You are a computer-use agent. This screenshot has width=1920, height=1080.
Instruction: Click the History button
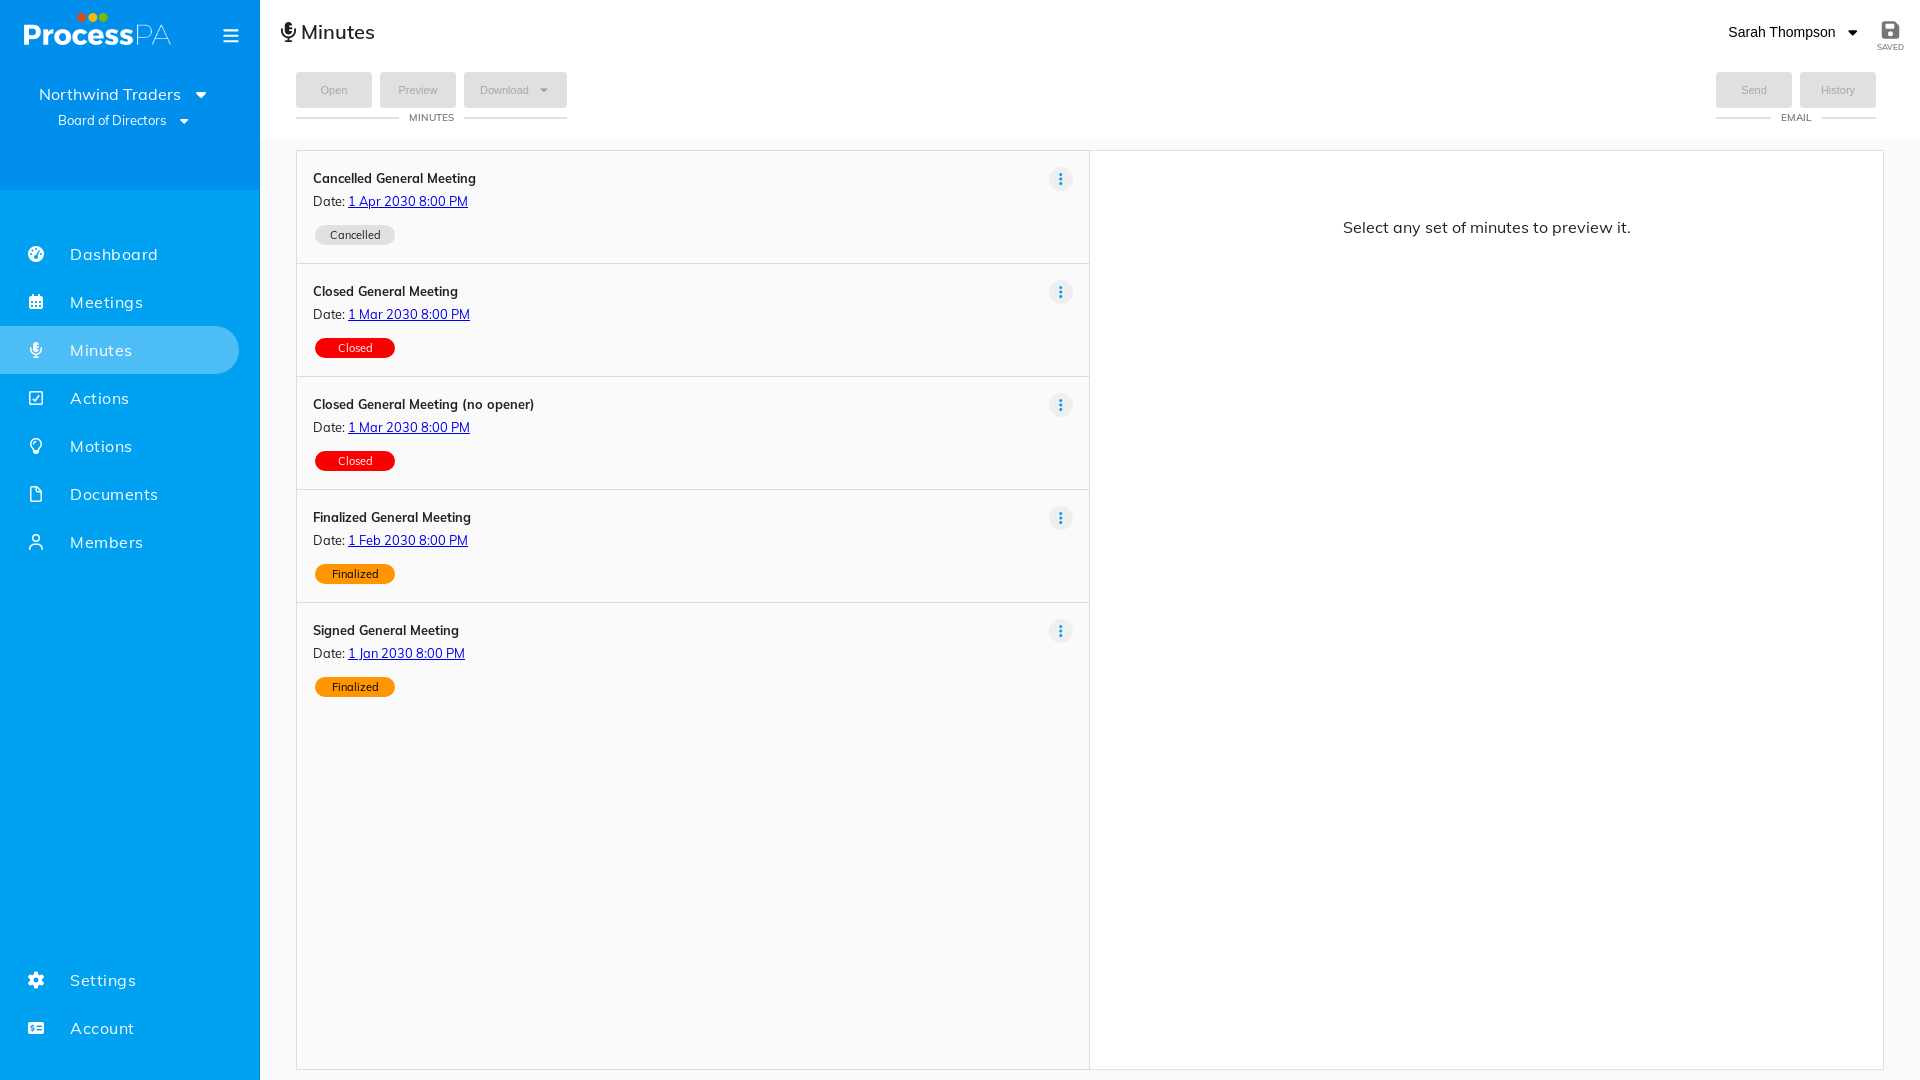1838,90
